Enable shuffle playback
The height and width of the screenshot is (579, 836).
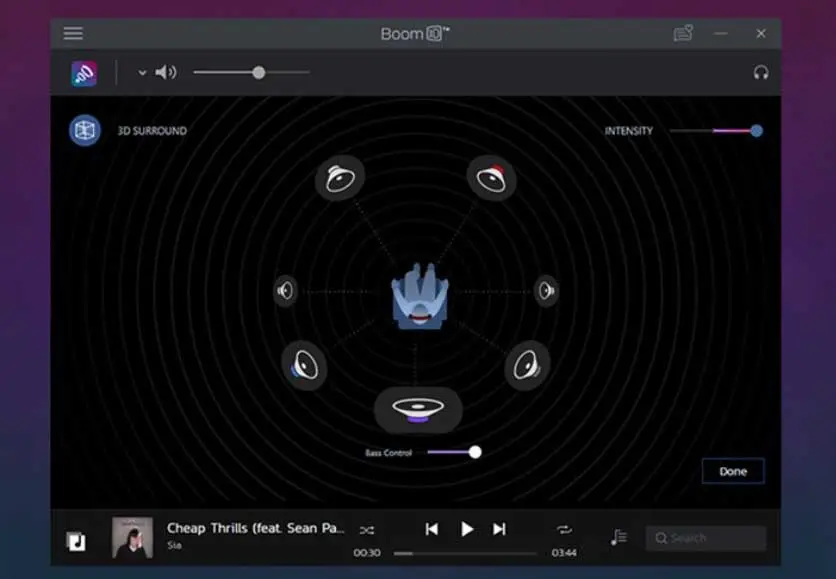pyautogui.click(x=367, y=530)
